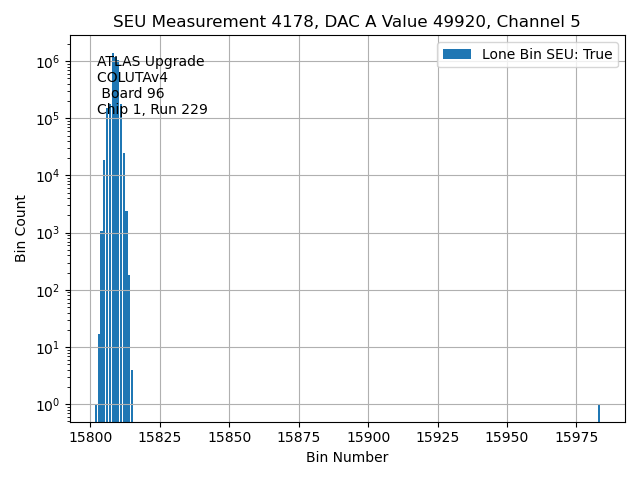Click the blue legend color swatch

tap(457, 54)
